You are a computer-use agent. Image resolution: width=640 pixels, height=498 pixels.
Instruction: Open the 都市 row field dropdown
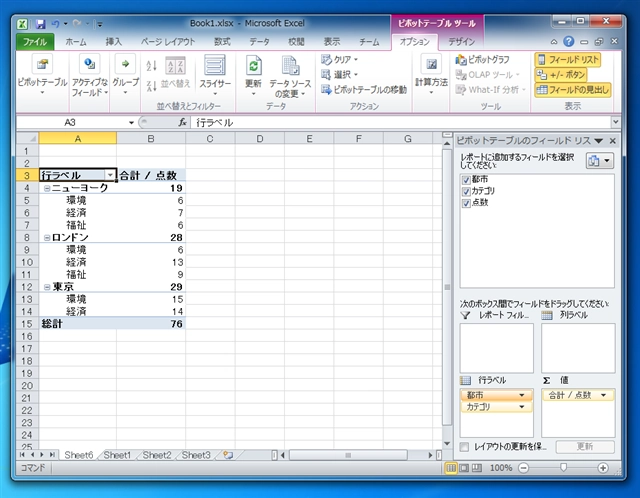(x=521, y=395)
